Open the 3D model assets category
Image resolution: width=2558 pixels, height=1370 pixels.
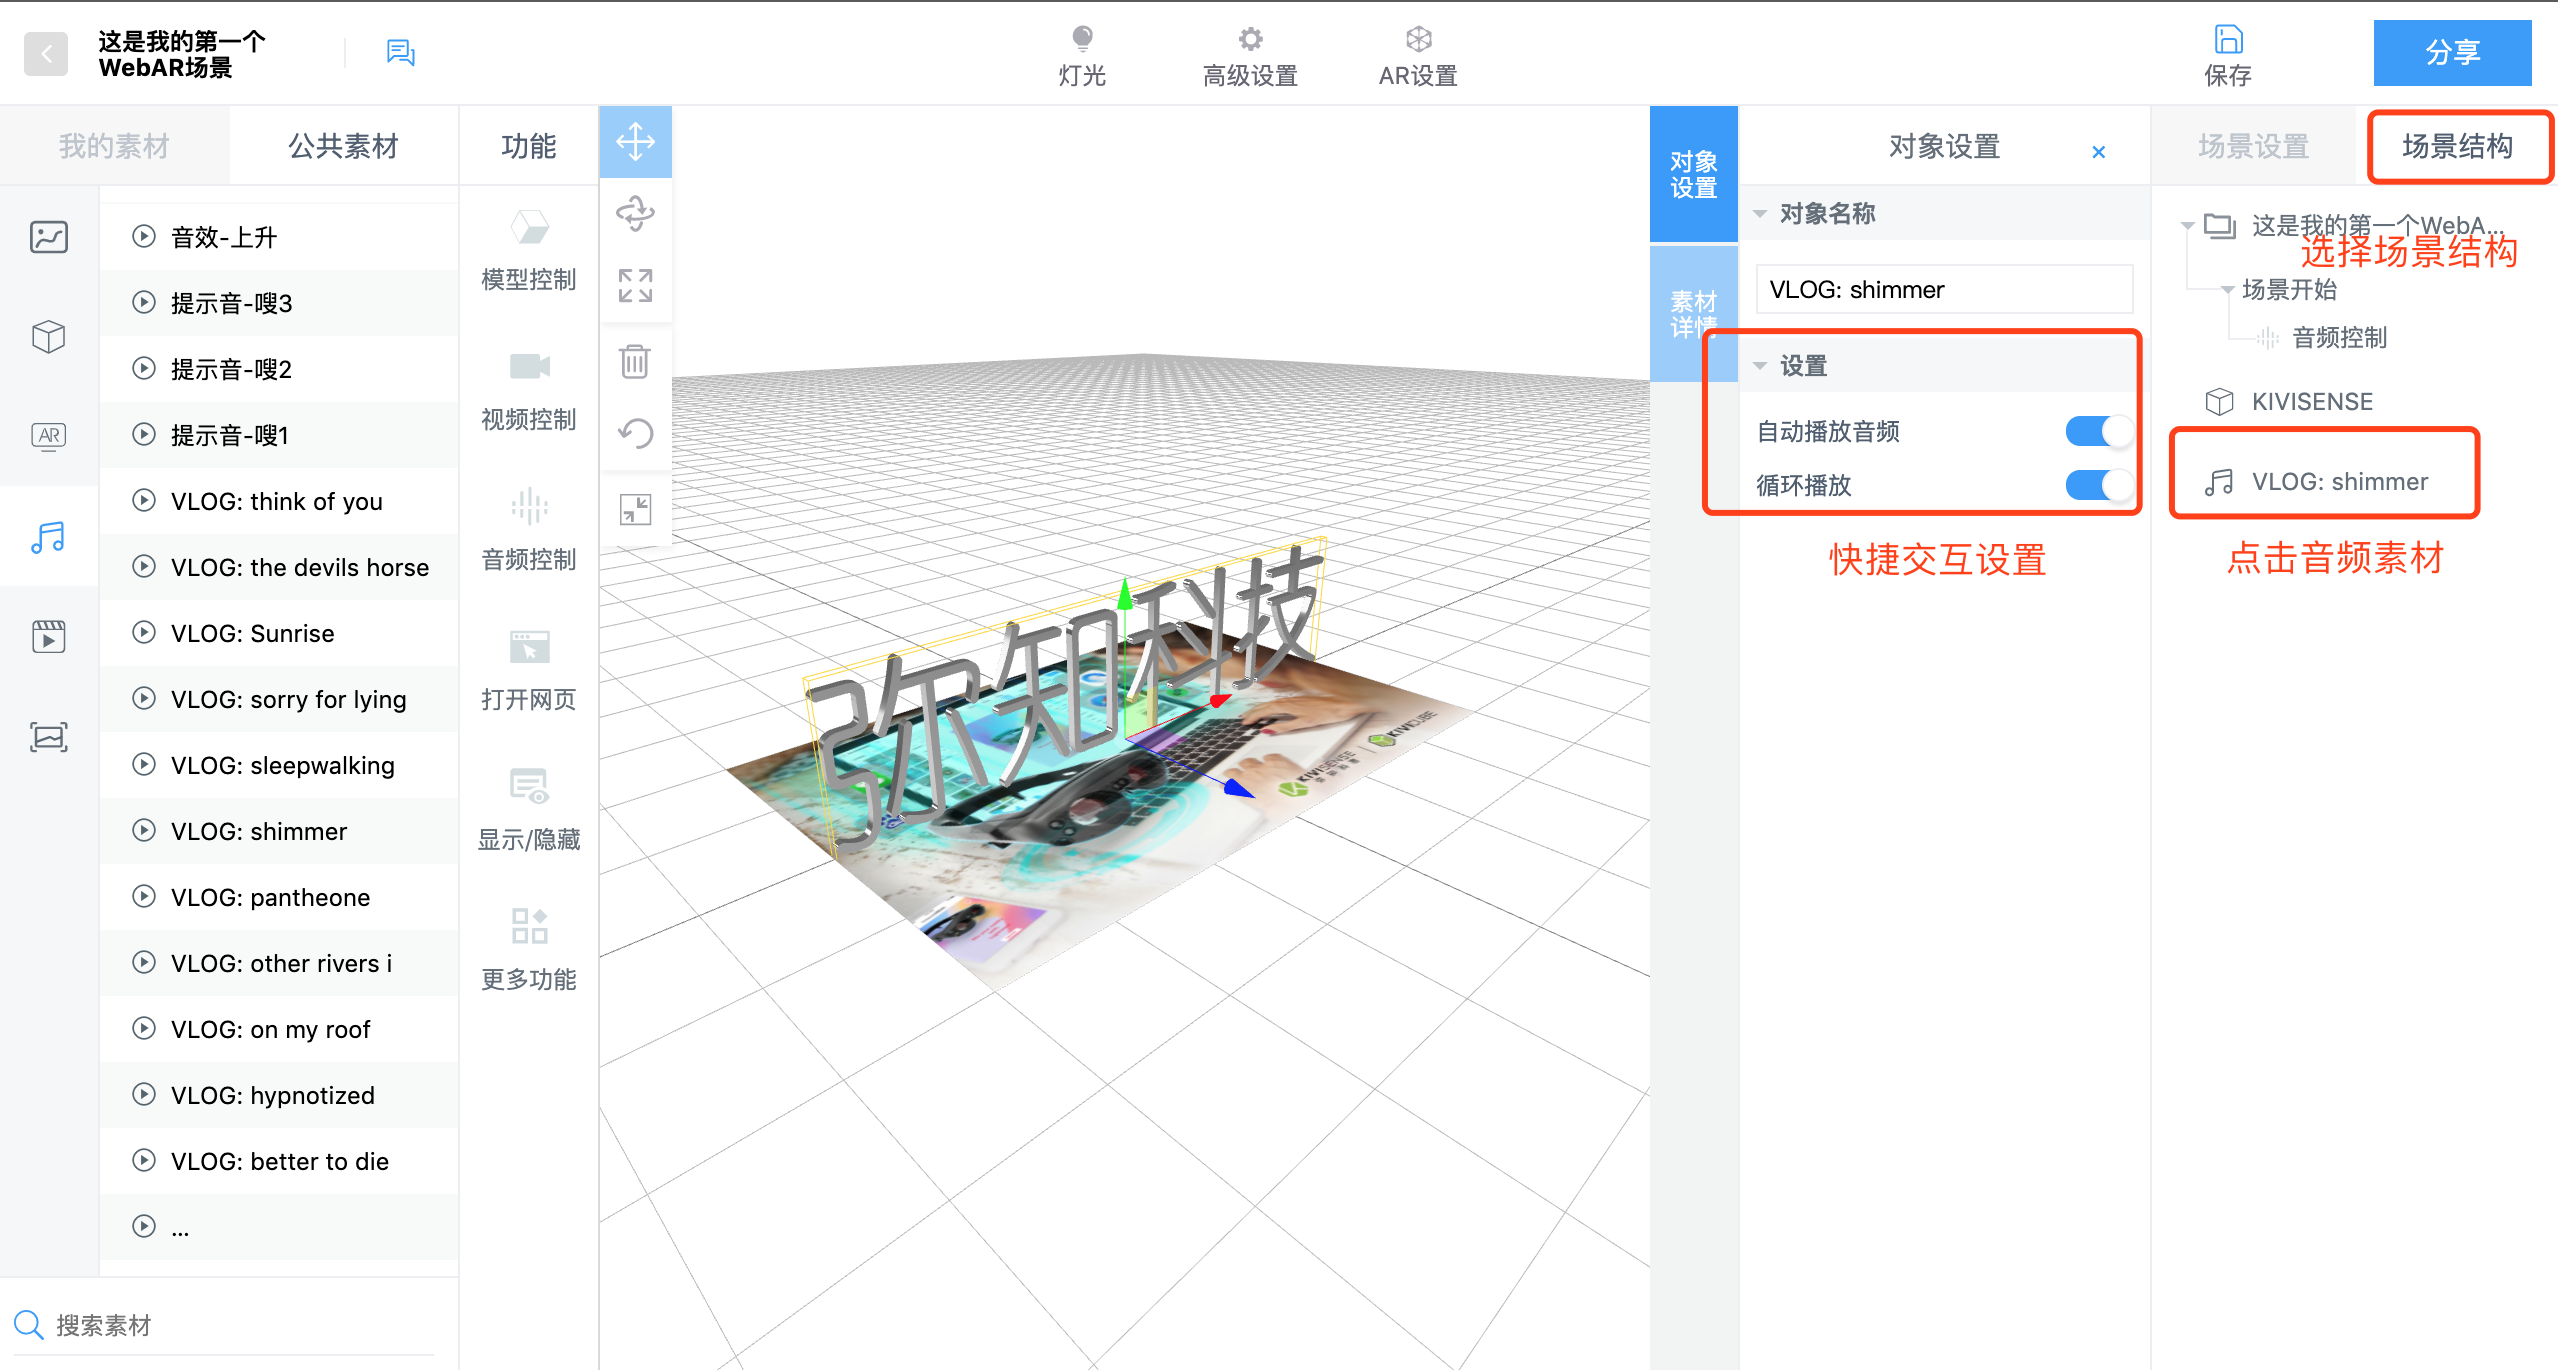point(48,337)
